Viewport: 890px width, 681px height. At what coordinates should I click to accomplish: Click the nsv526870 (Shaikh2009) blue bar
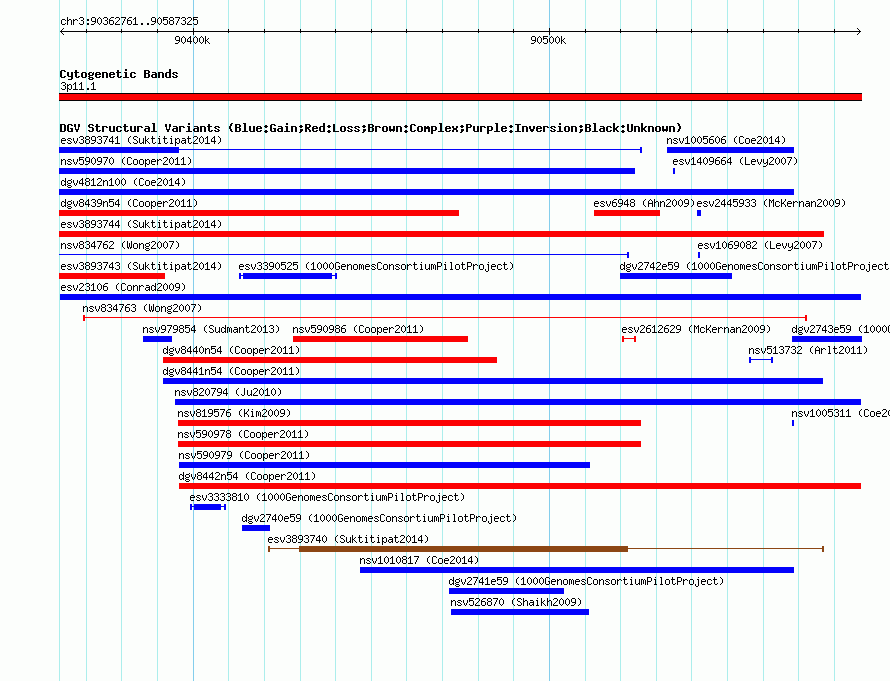520,612
